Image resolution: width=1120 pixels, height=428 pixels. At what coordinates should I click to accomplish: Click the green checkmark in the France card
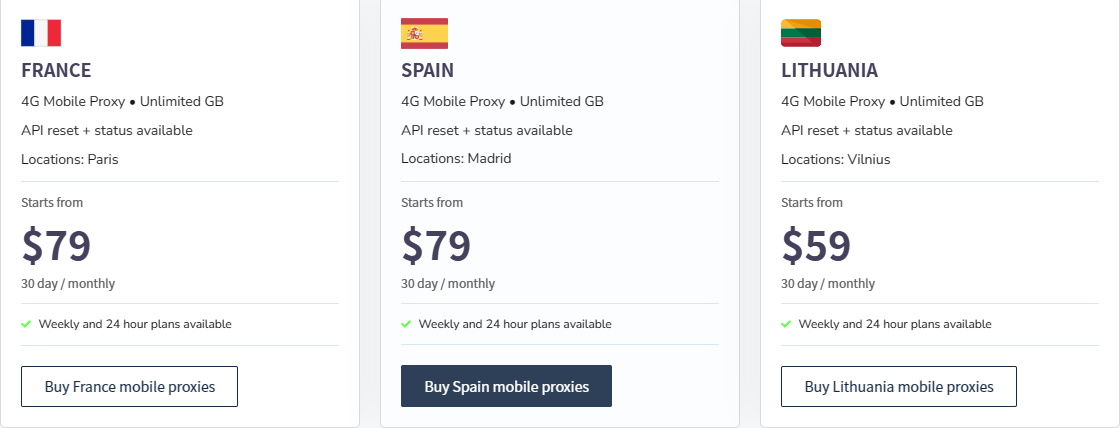26,324
